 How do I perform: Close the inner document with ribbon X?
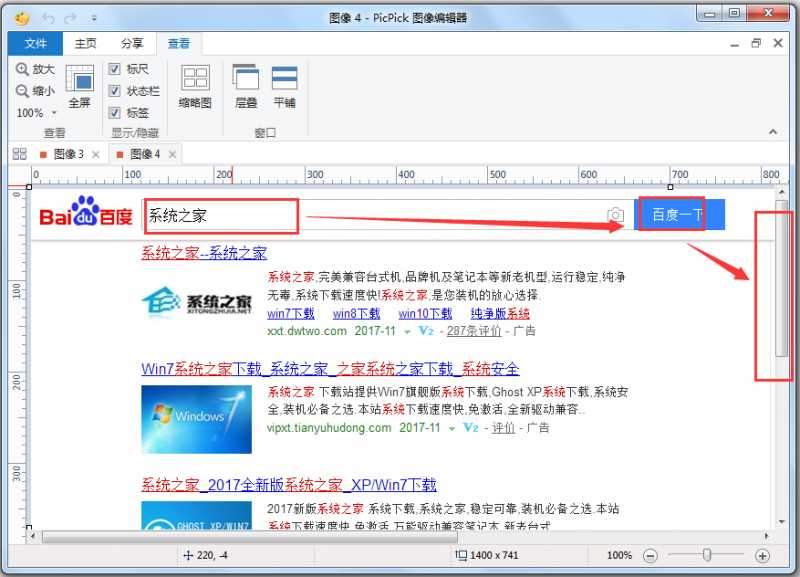point(778,43)
